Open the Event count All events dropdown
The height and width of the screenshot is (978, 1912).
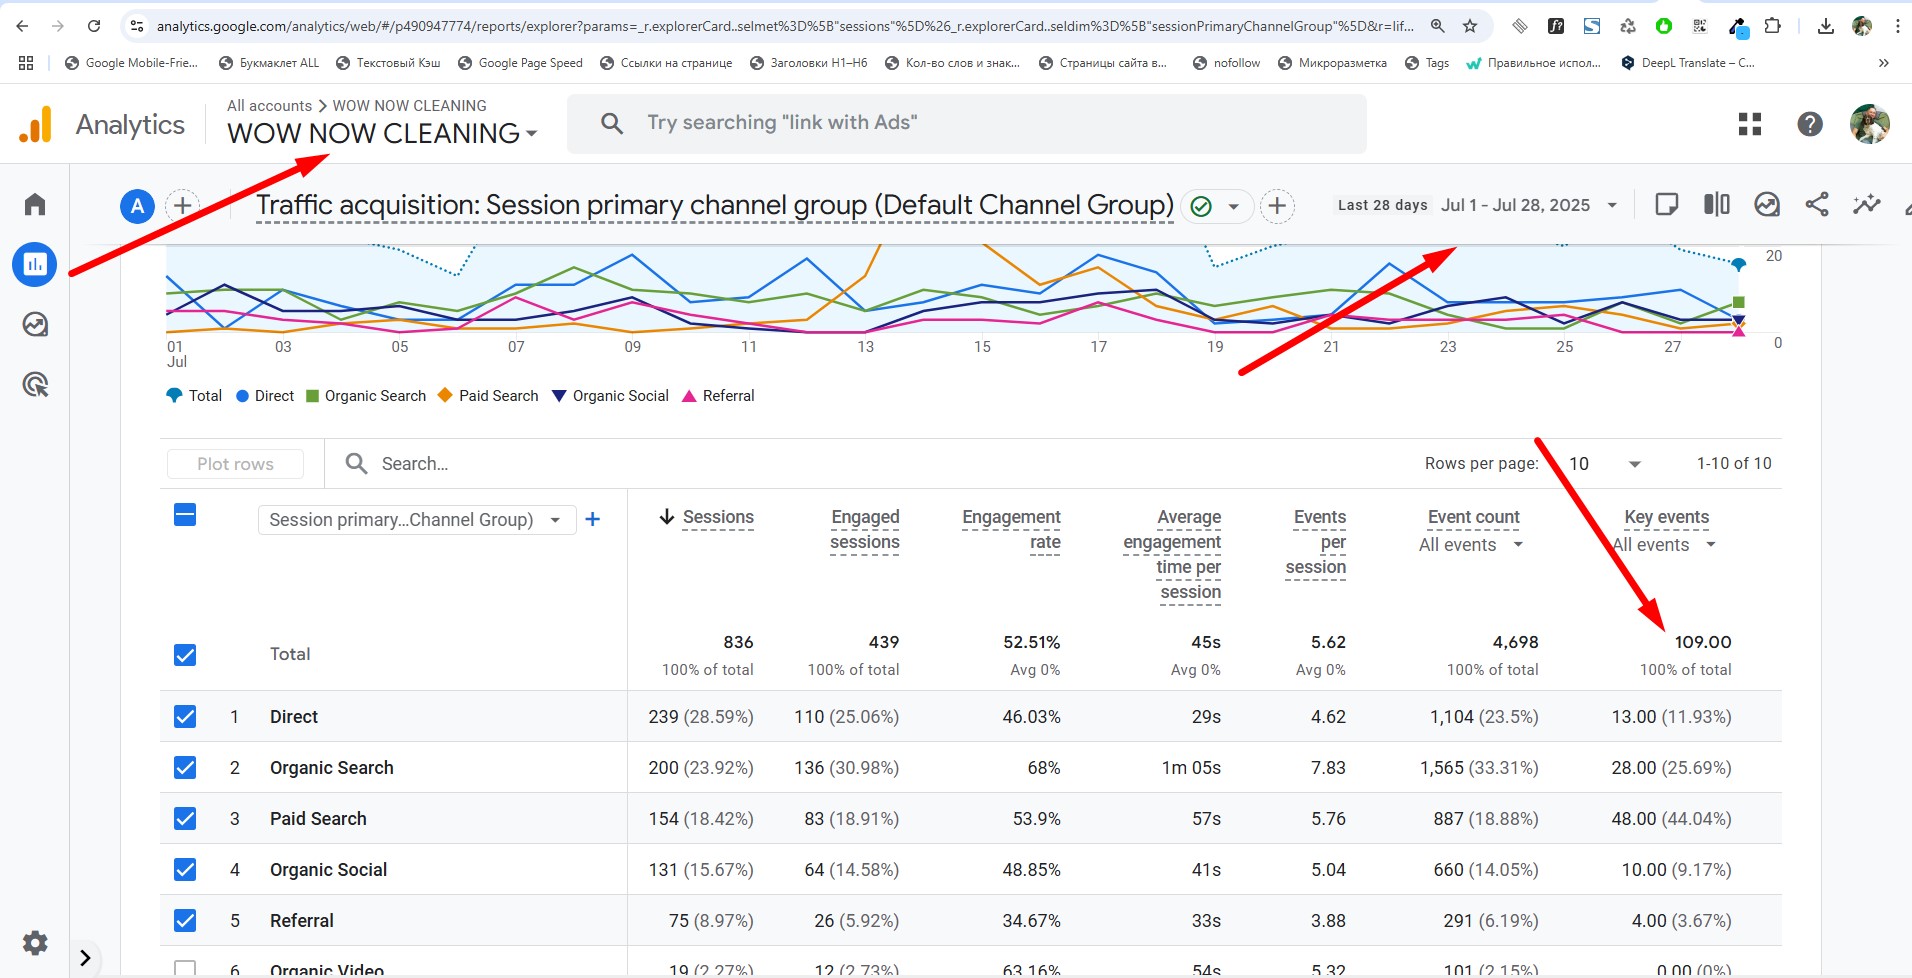tap(1470, 545)
